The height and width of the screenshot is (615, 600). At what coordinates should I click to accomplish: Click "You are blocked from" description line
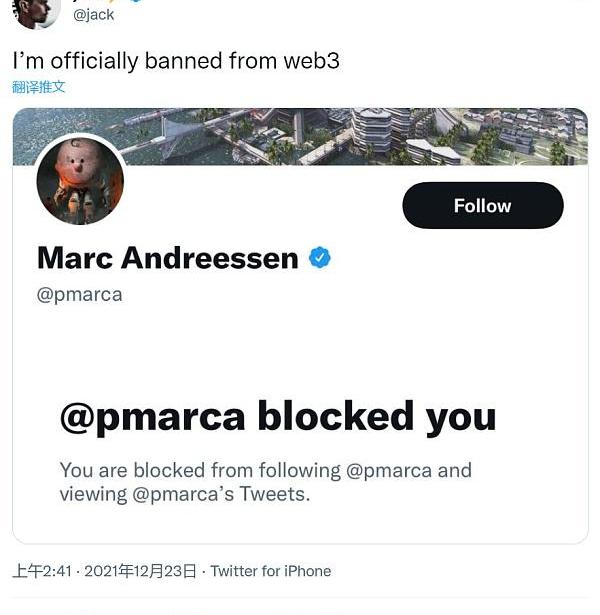click(265, 470)
